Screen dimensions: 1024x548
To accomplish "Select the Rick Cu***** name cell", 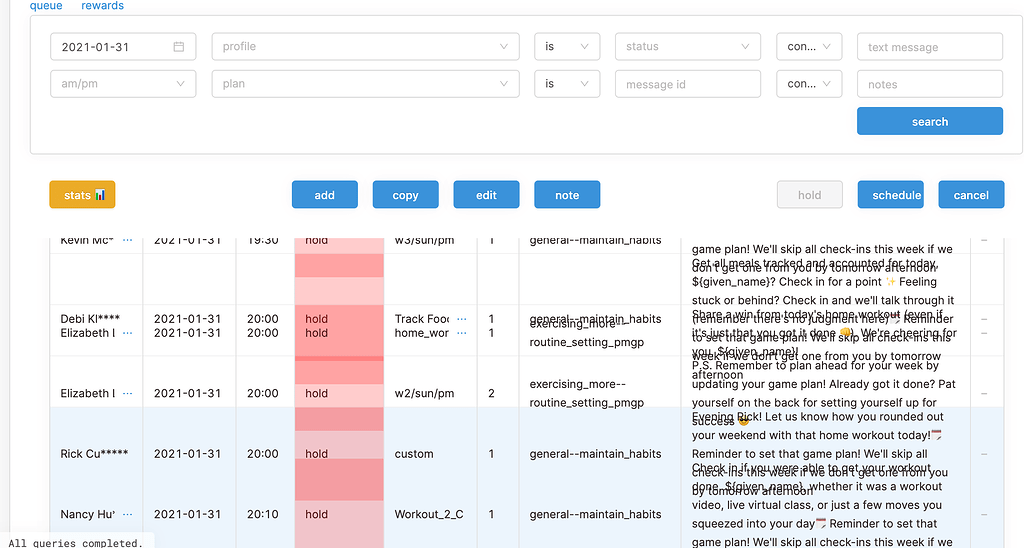I will [94, 454].
